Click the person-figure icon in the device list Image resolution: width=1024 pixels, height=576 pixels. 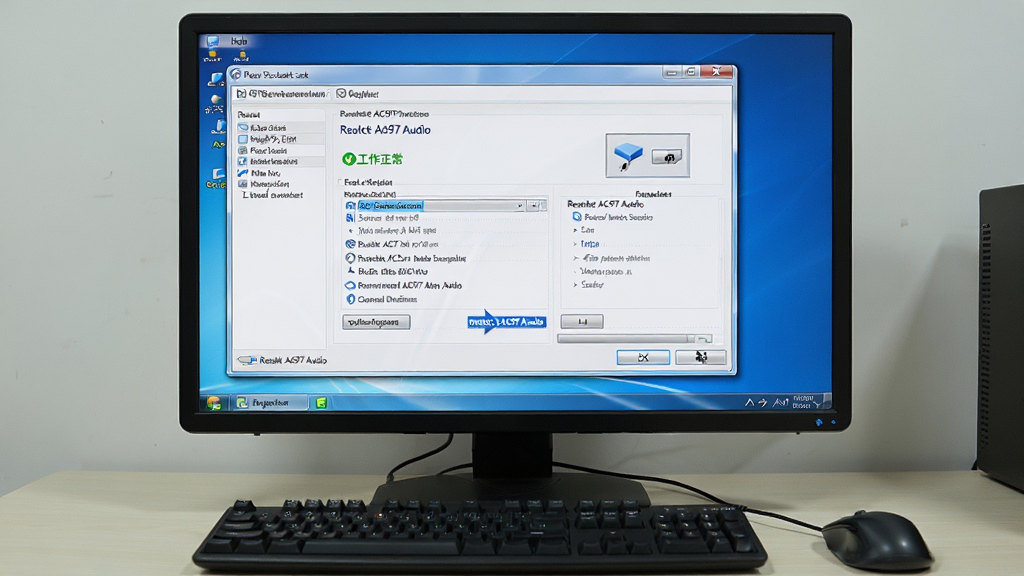(x=351, y=271)
